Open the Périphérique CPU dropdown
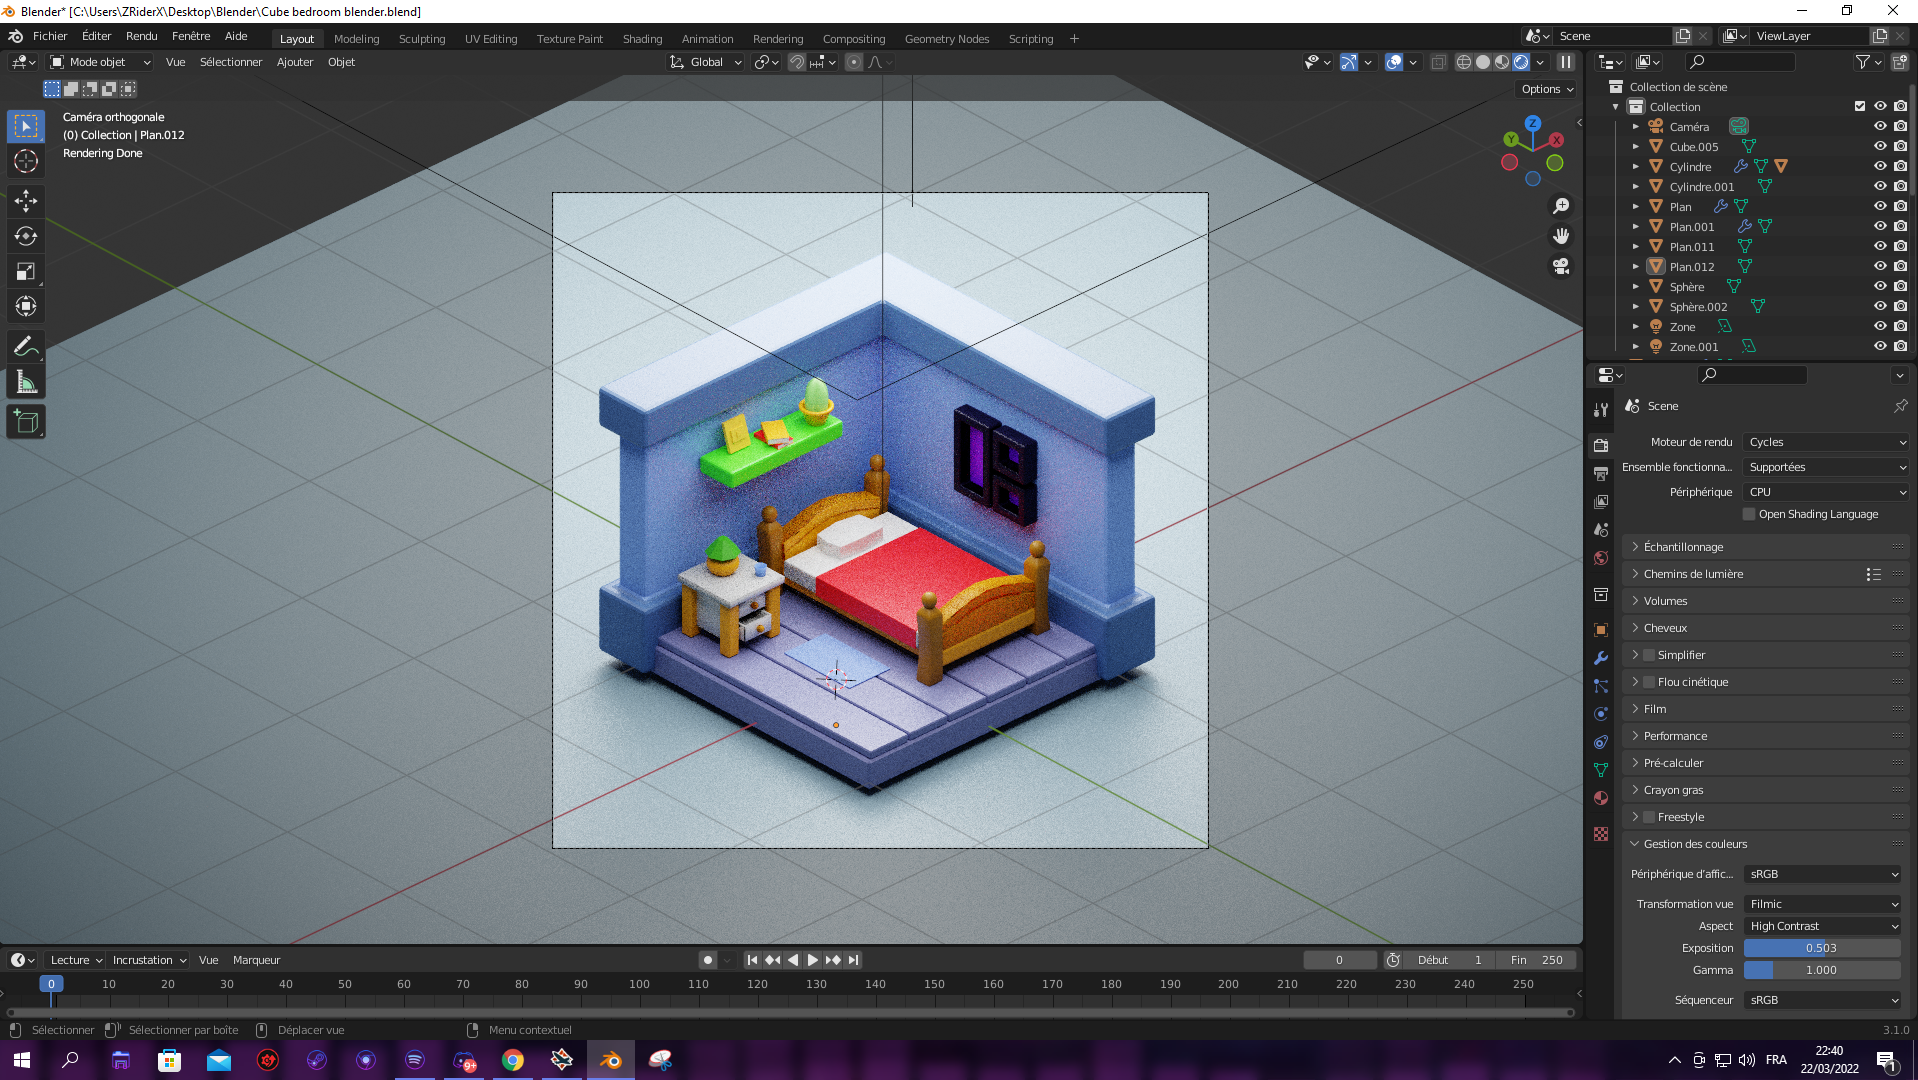This screenshot has height=1080, width=1918. coord(1826,492)
